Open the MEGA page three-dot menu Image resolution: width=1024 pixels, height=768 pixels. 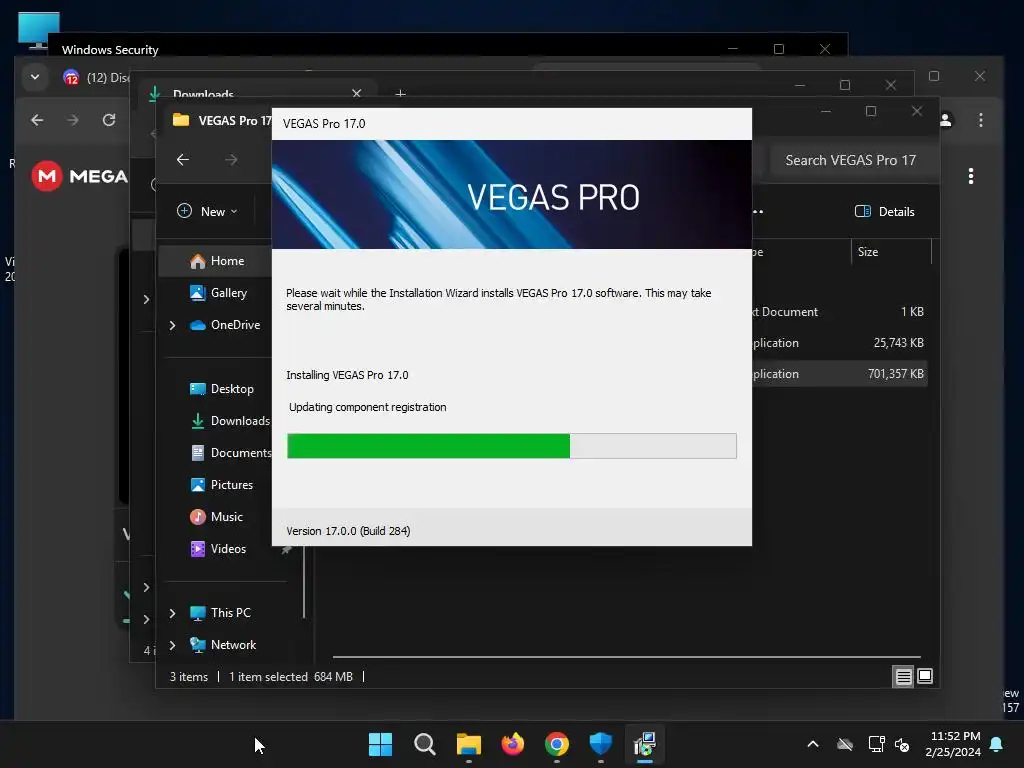tap(971, 176)
